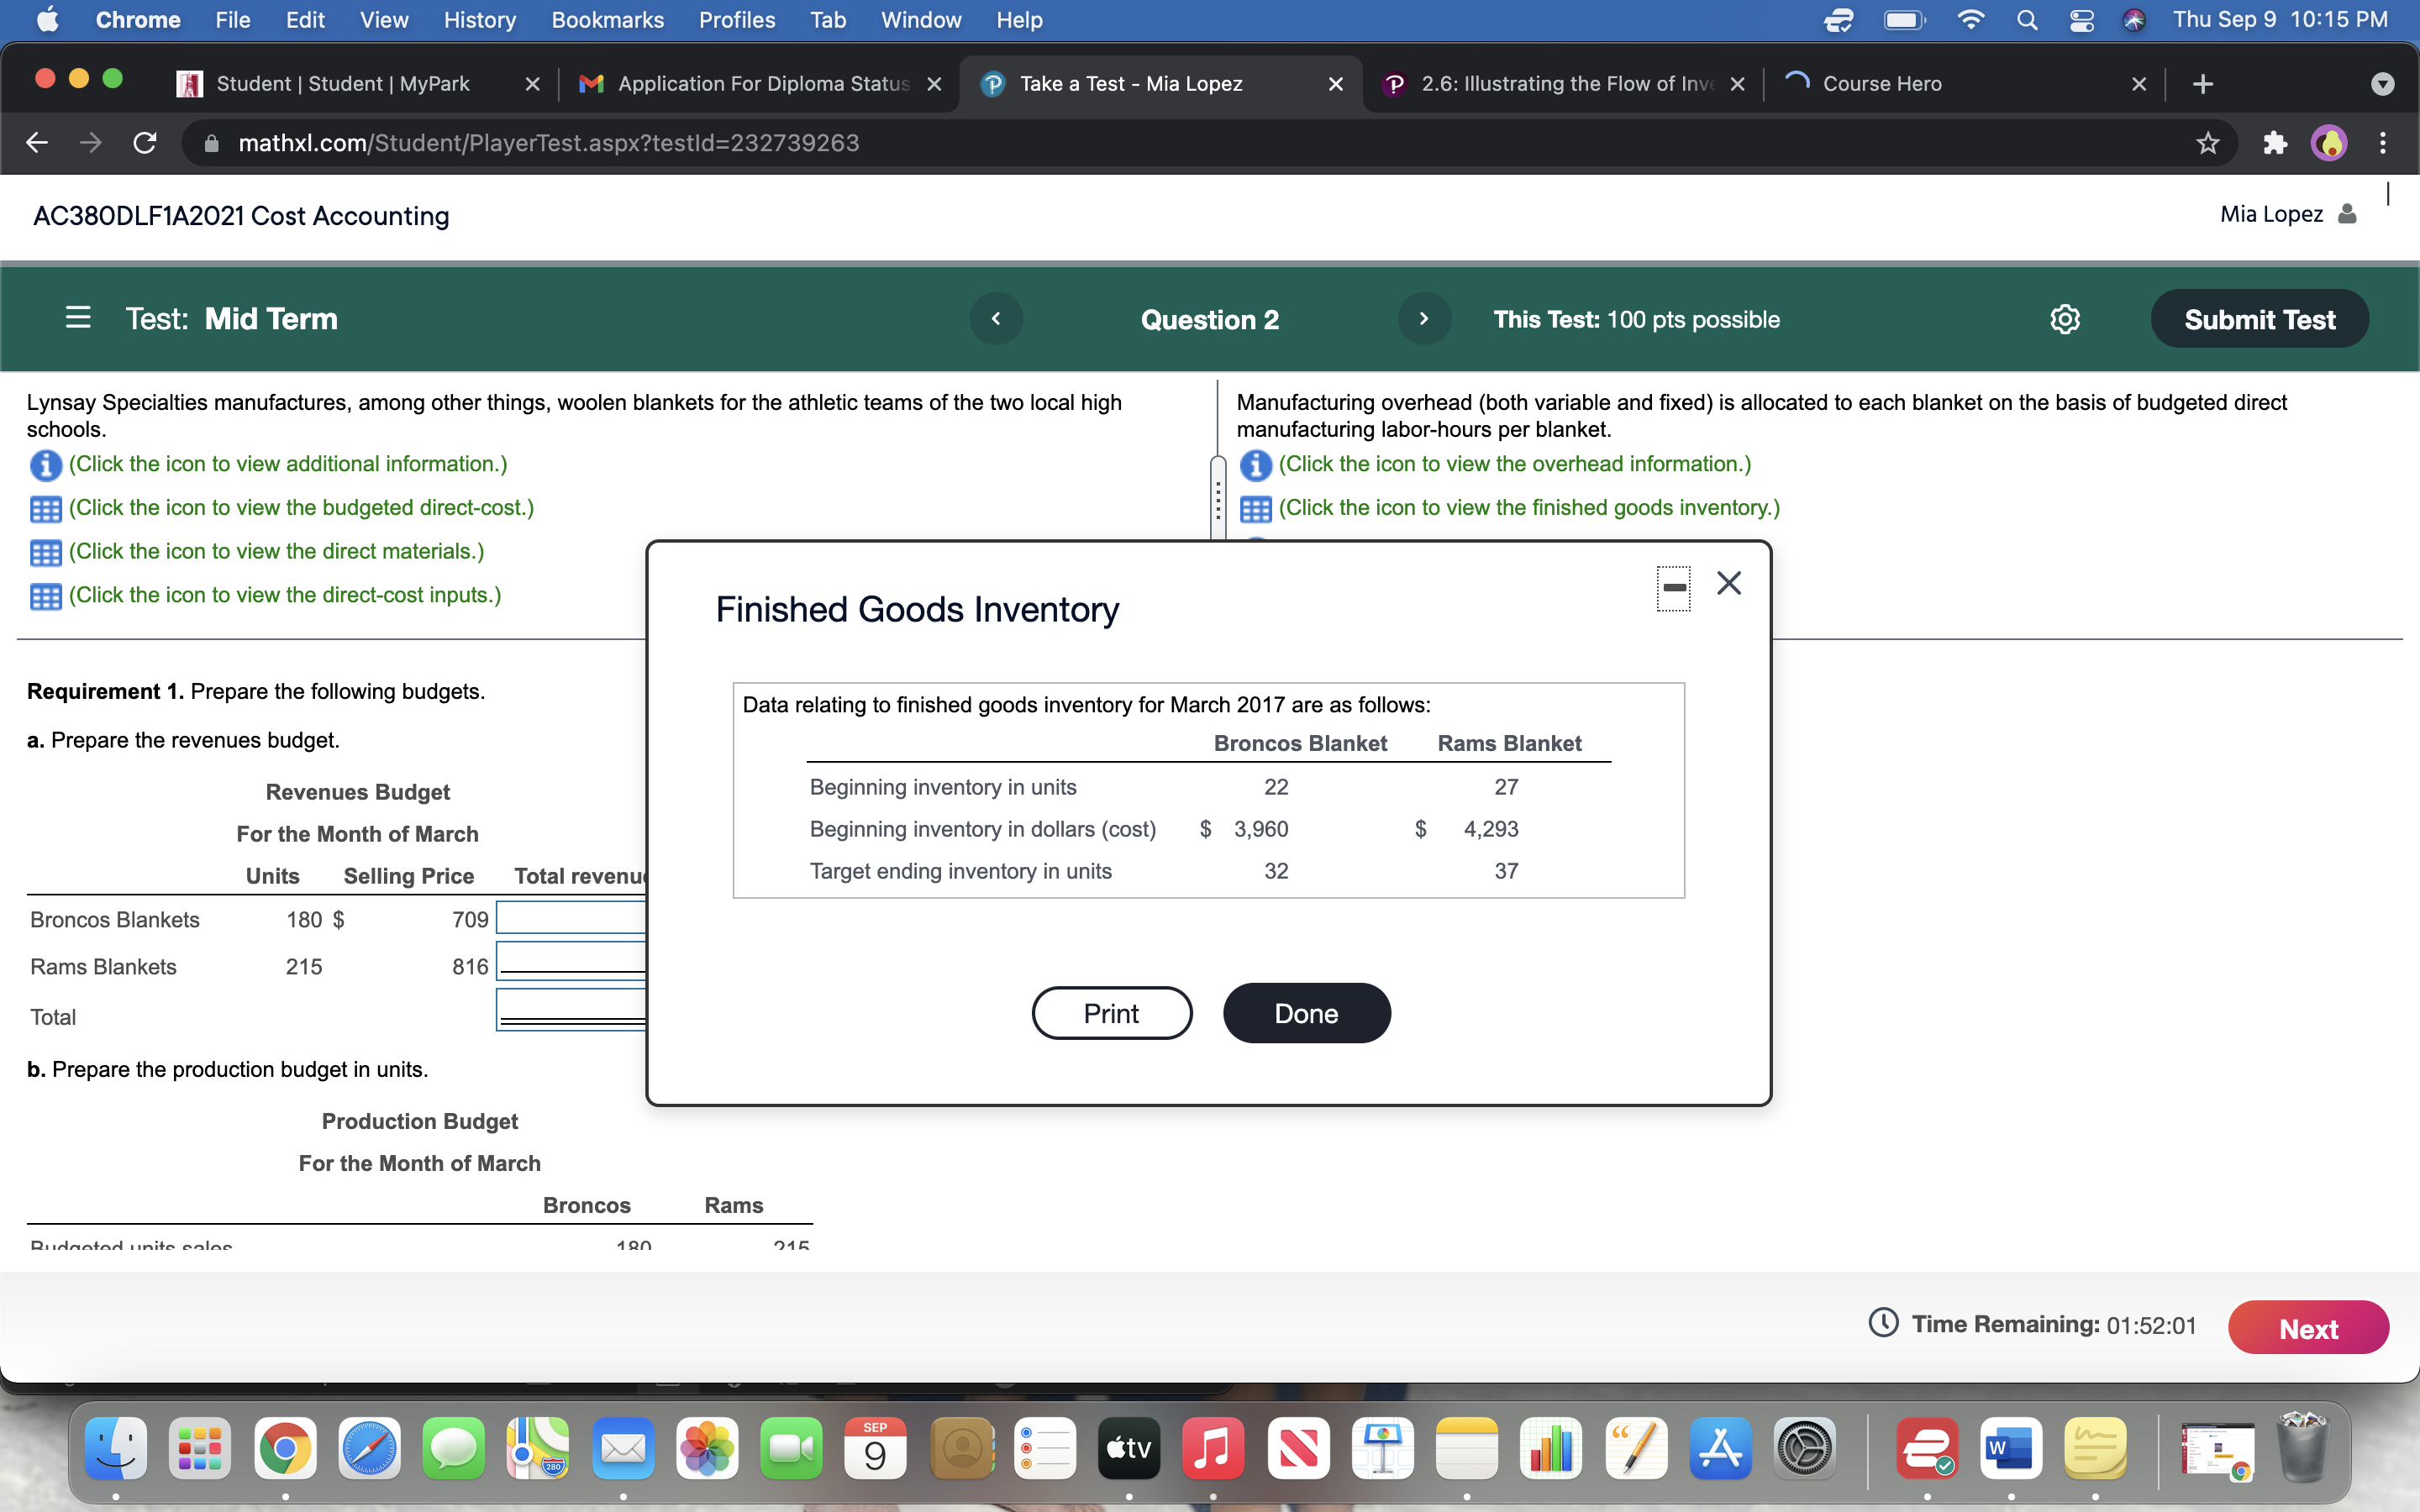The height and width of the screenshot is (1512, 2420).
Task: Open direct materials table icon
Action: tap(46, 553)
